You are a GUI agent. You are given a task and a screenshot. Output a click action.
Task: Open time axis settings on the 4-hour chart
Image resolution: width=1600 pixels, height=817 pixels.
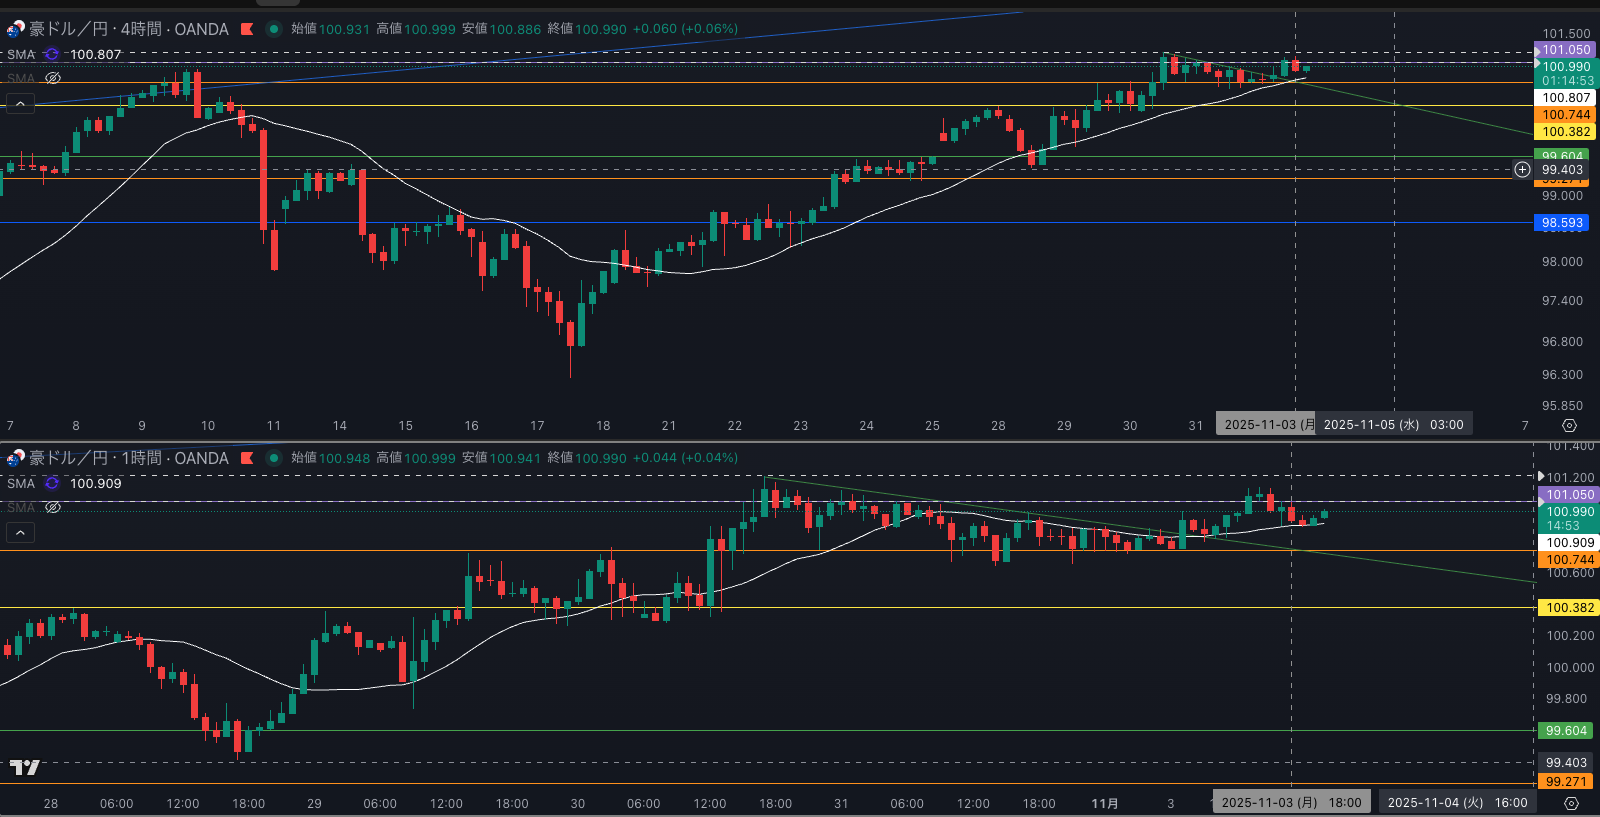(1569, 425)
